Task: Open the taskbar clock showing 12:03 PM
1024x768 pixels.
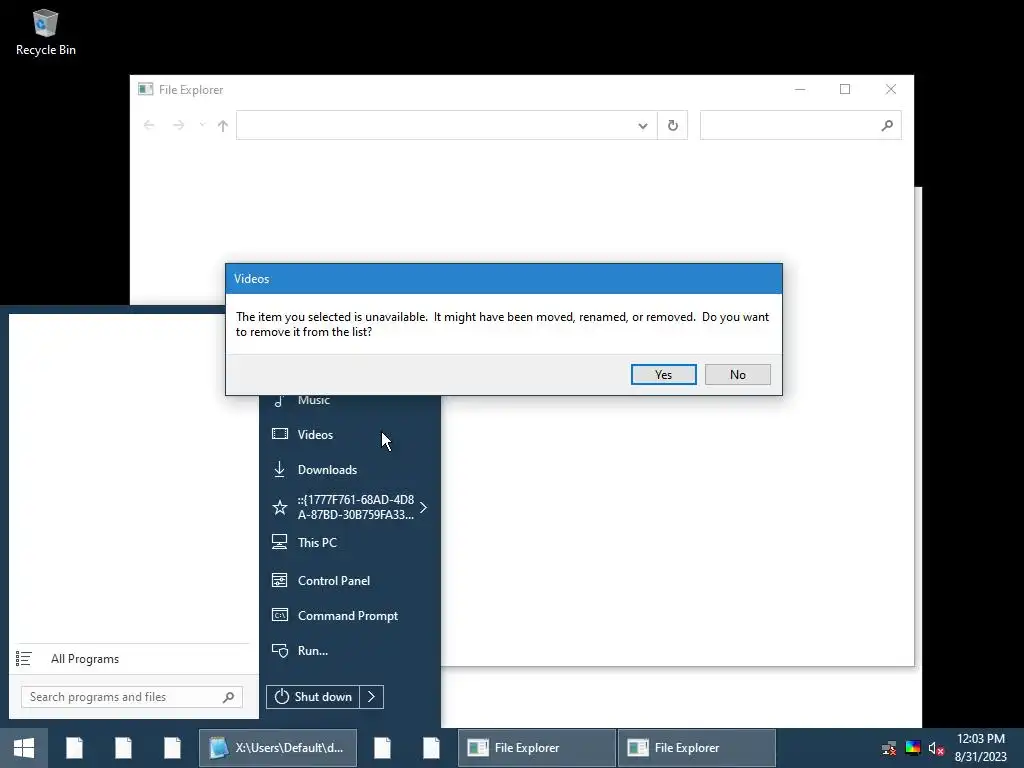Action: tap(981, 748)
